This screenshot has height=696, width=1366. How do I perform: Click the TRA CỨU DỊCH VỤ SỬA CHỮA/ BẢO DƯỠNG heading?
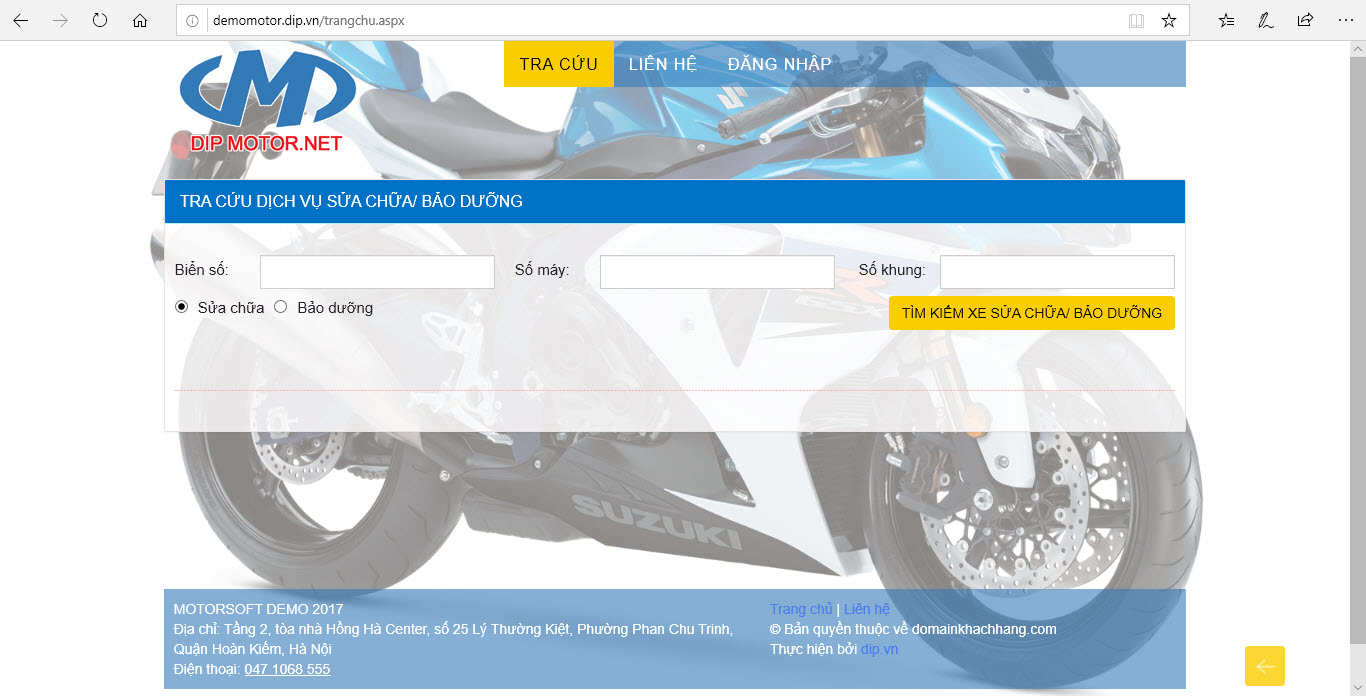351,201
